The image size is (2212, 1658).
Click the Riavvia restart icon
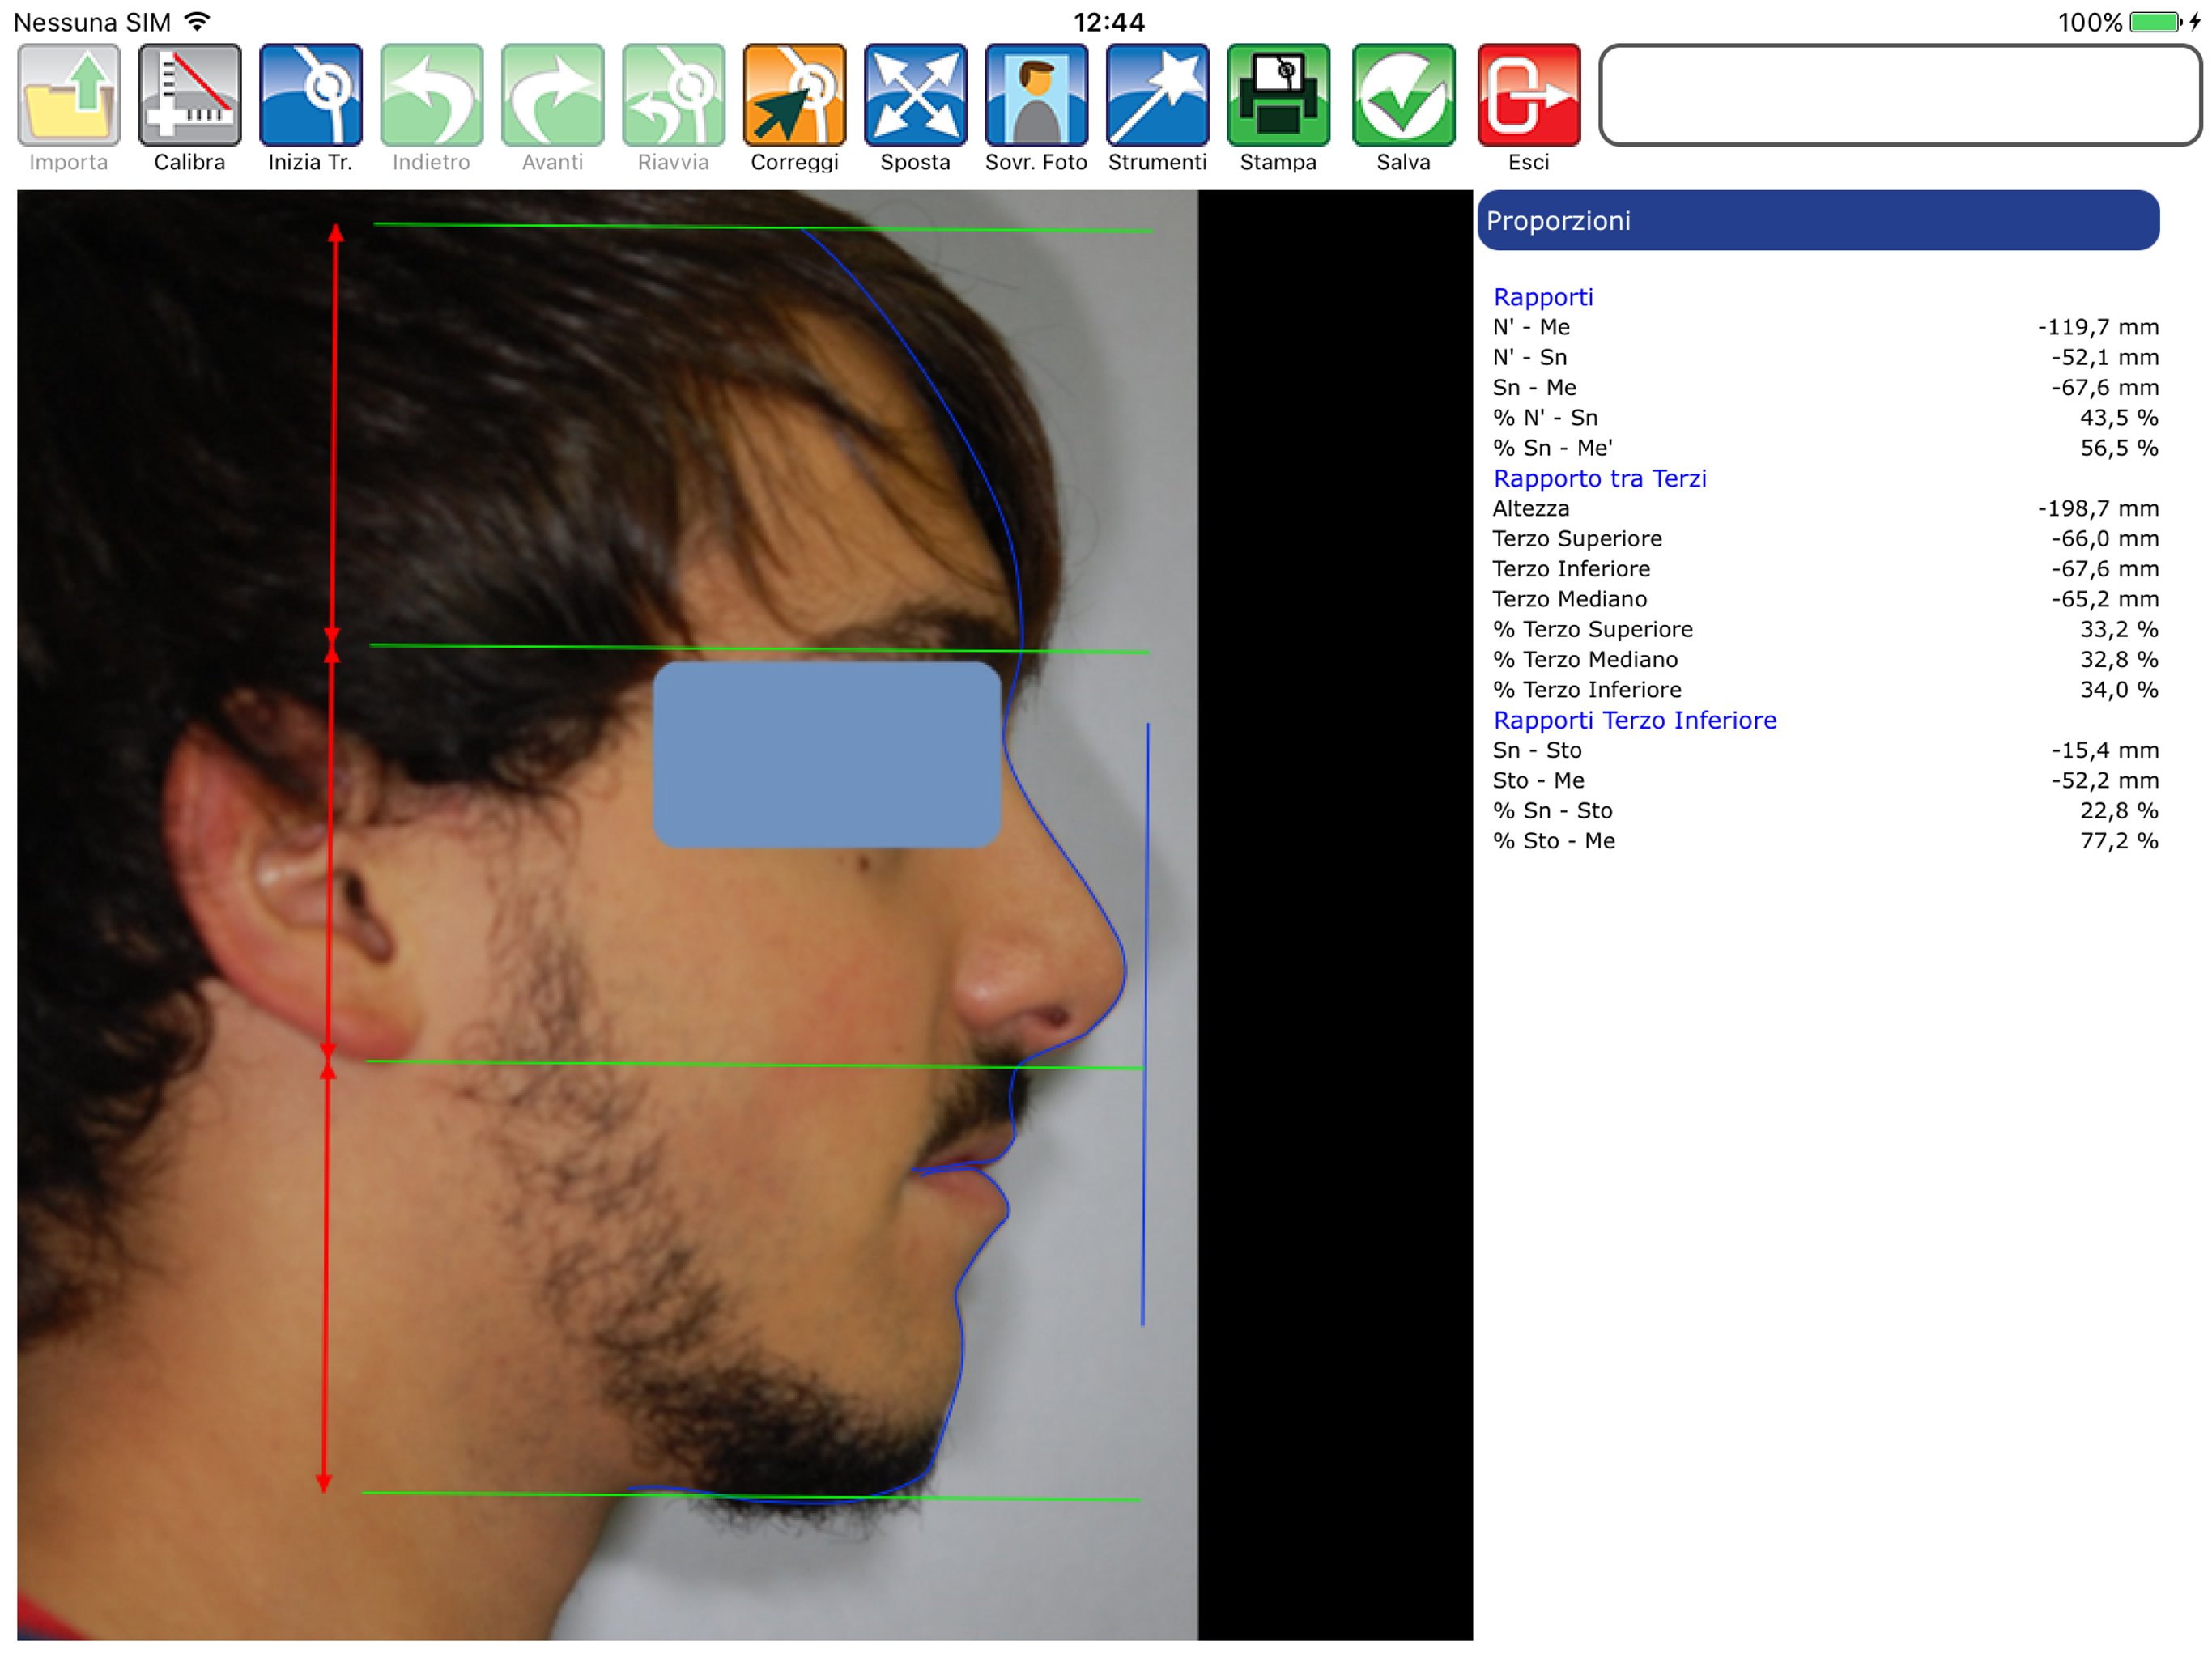pos(673,96)
